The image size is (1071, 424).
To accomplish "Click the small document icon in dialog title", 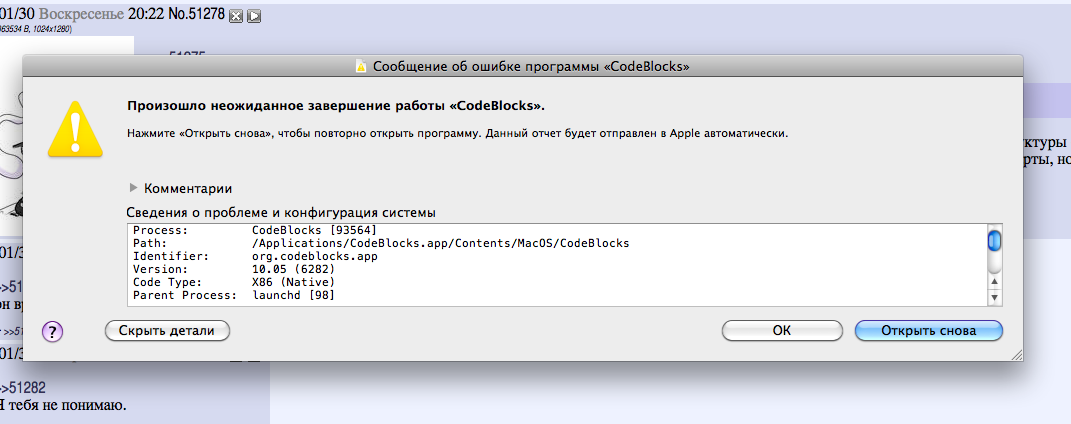I will click(361, 66).
